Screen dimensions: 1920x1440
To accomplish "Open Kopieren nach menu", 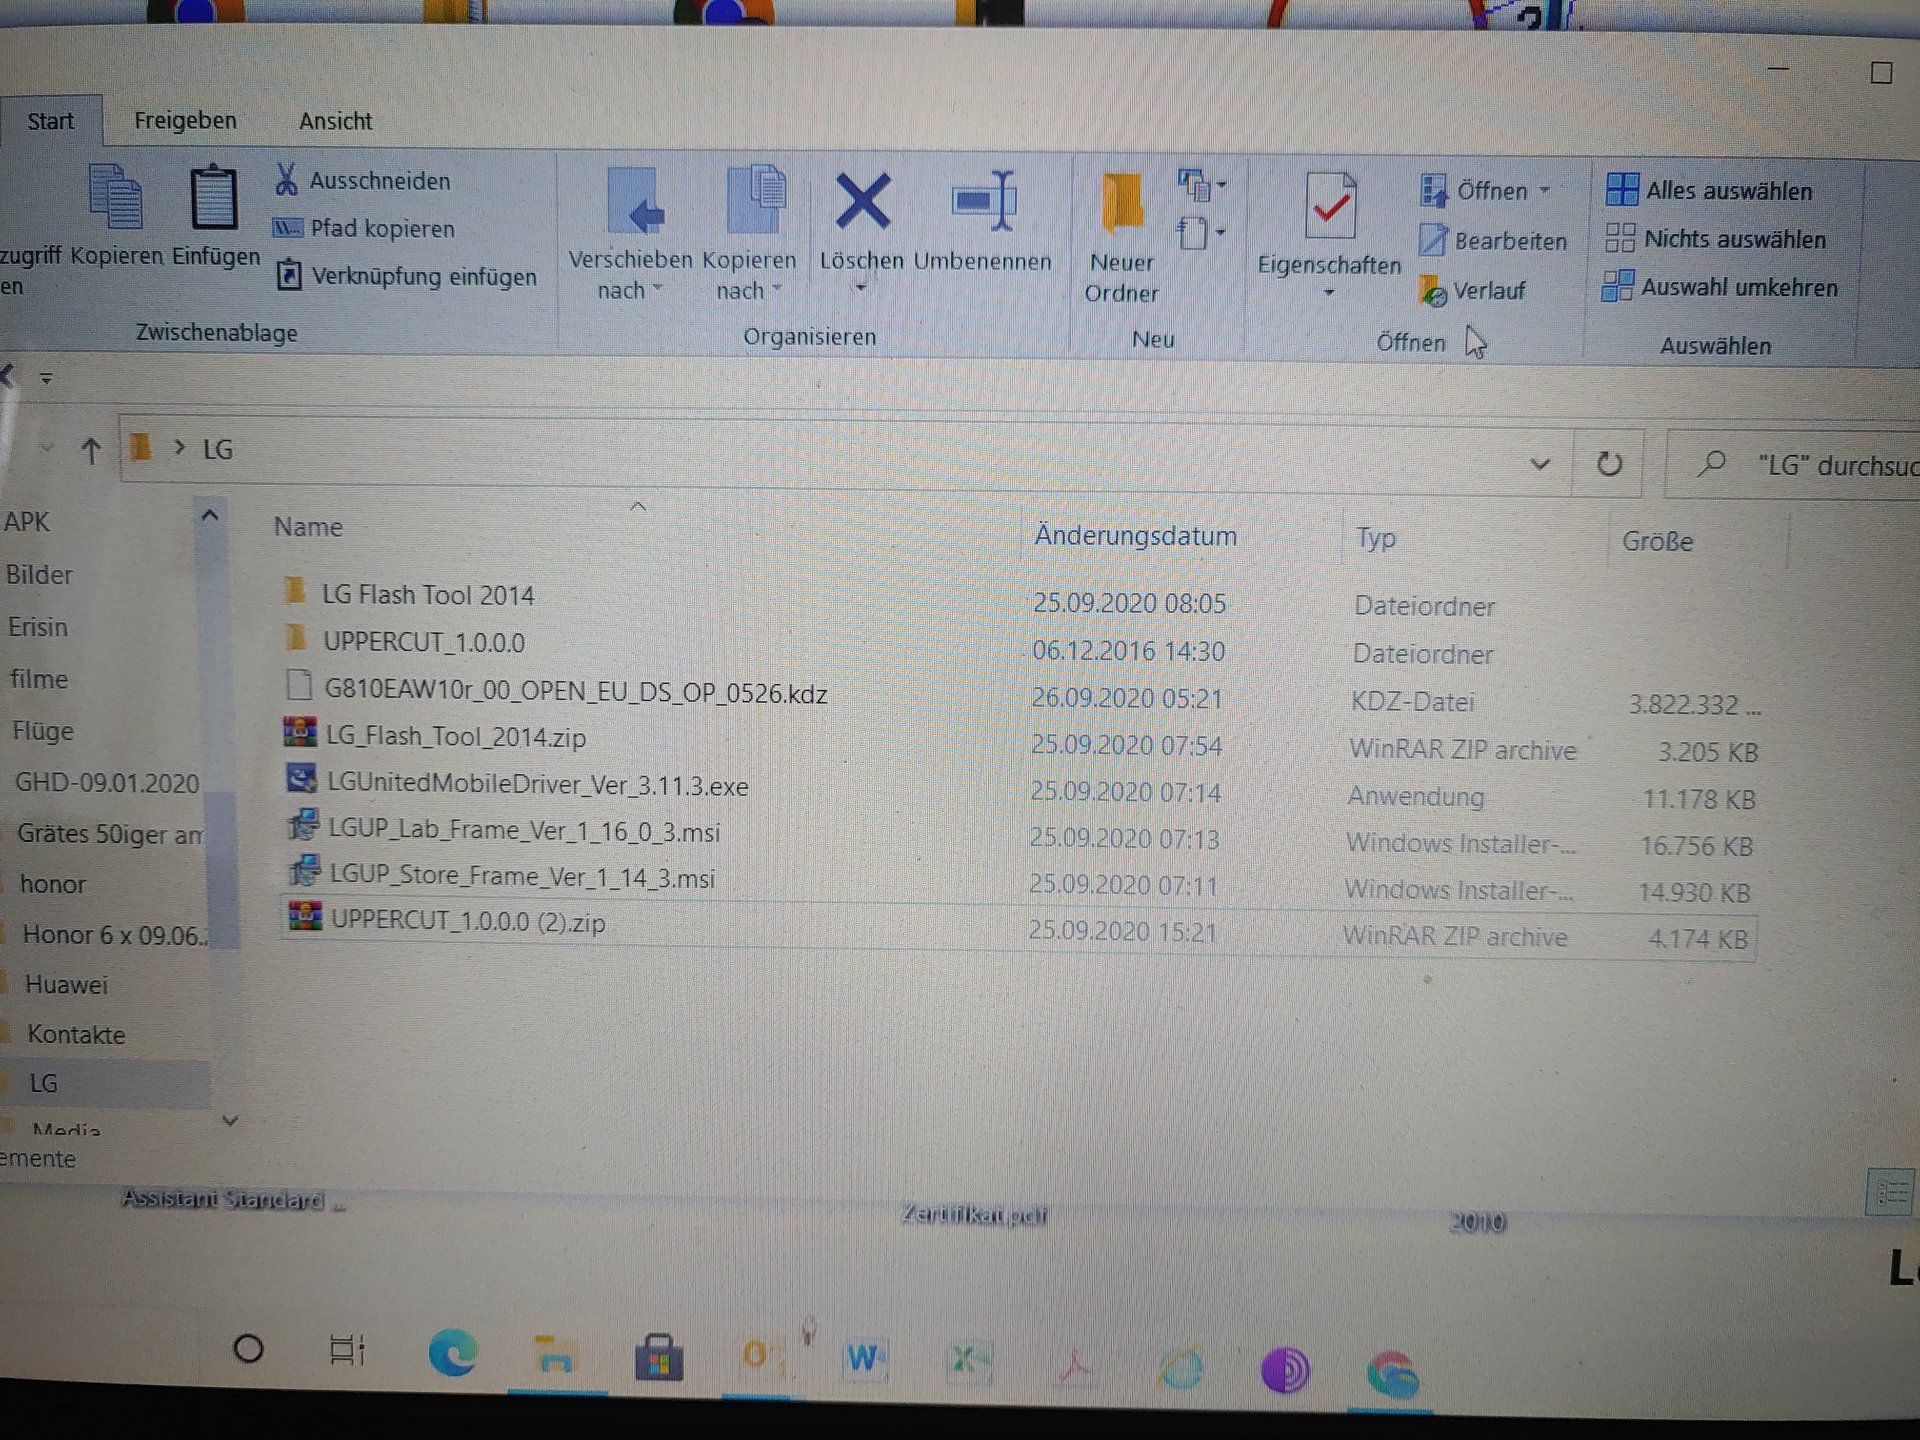I will tap(749, 237).
